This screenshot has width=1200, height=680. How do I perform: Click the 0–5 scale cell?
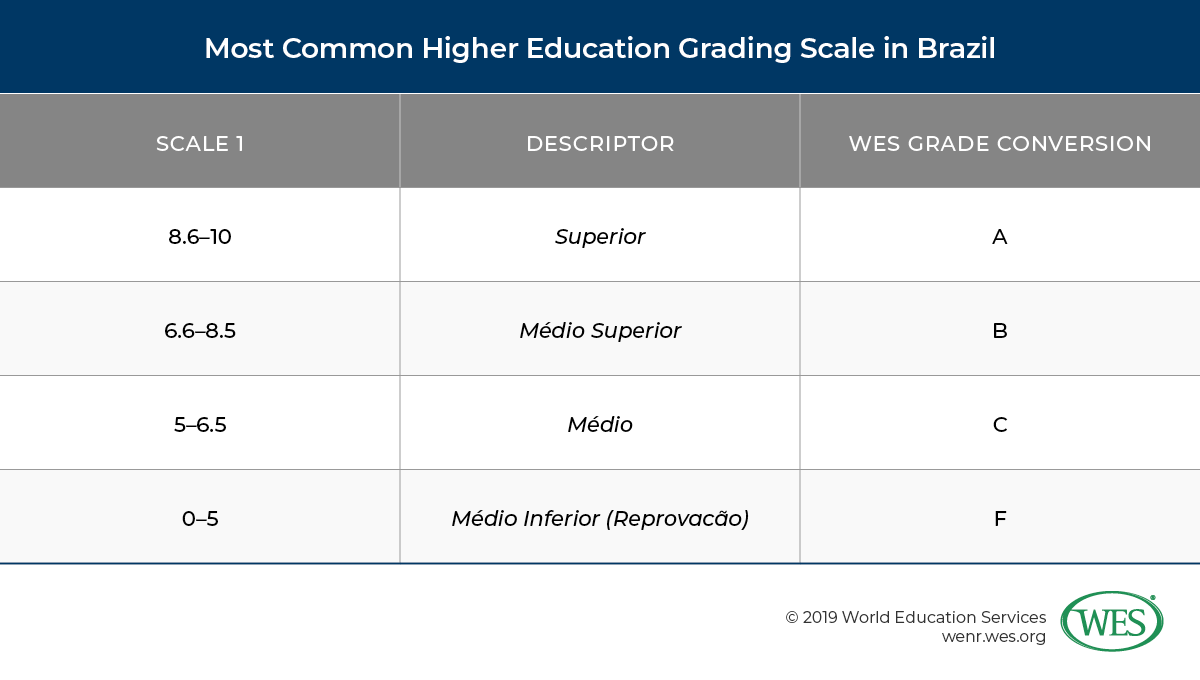(200, 519)
